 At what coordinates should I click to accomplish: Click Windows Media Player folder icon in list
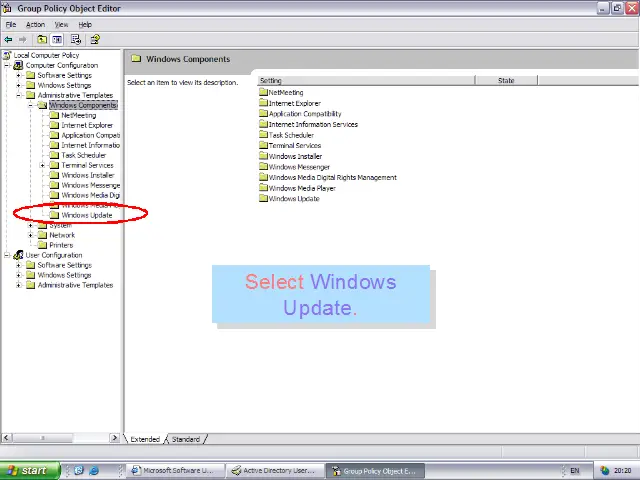(264, 188)
